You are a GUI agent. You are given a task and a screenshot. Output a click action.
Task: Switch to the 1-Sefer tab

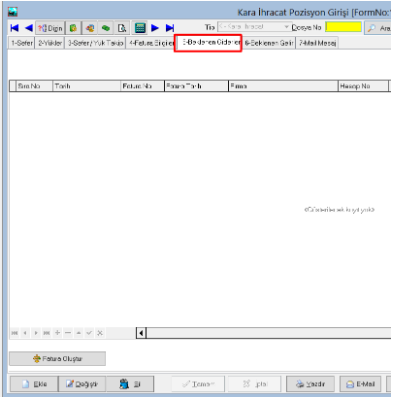point(22,43)
